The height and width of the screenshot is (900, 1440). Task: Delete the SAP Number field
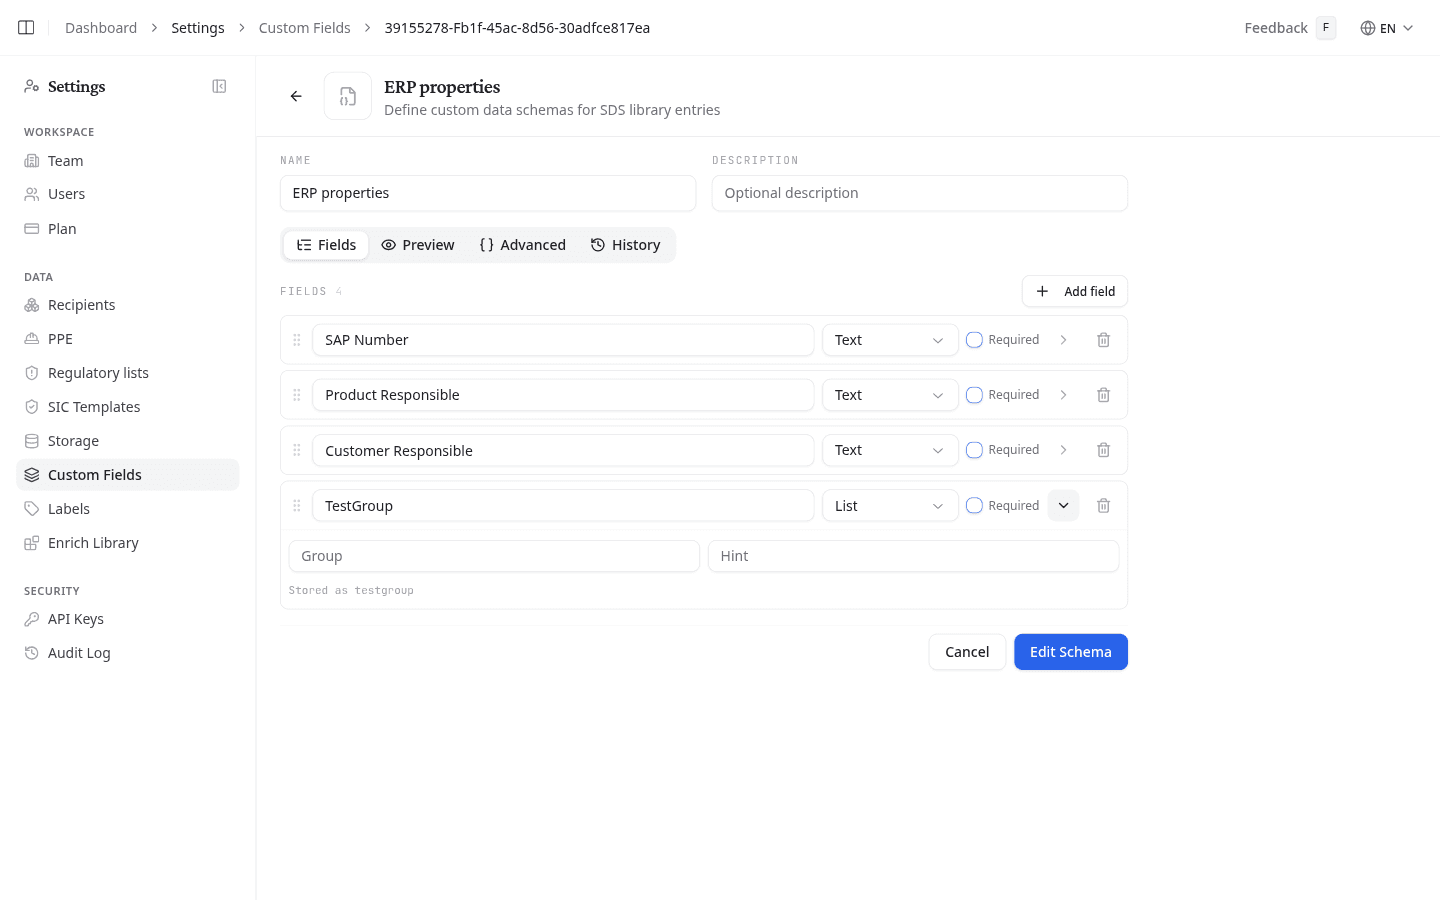point(1103,340)
